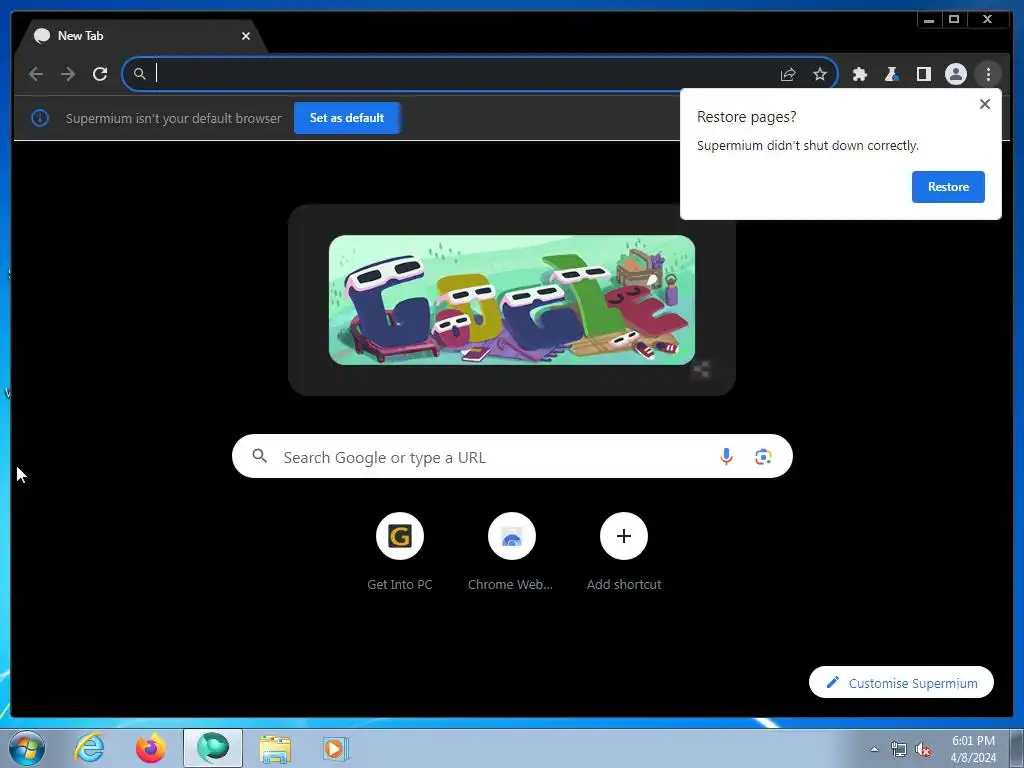
Task: Dismiss the Restore pages popup
Action: [x=985, y=104]
